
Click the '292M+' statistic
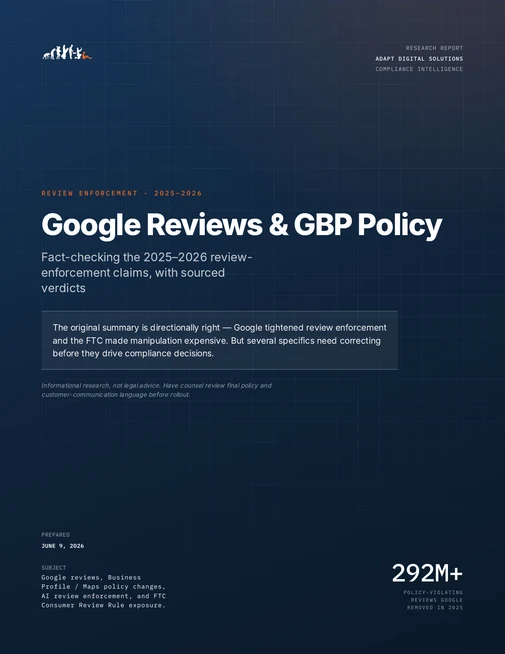(x=427, y=574)
